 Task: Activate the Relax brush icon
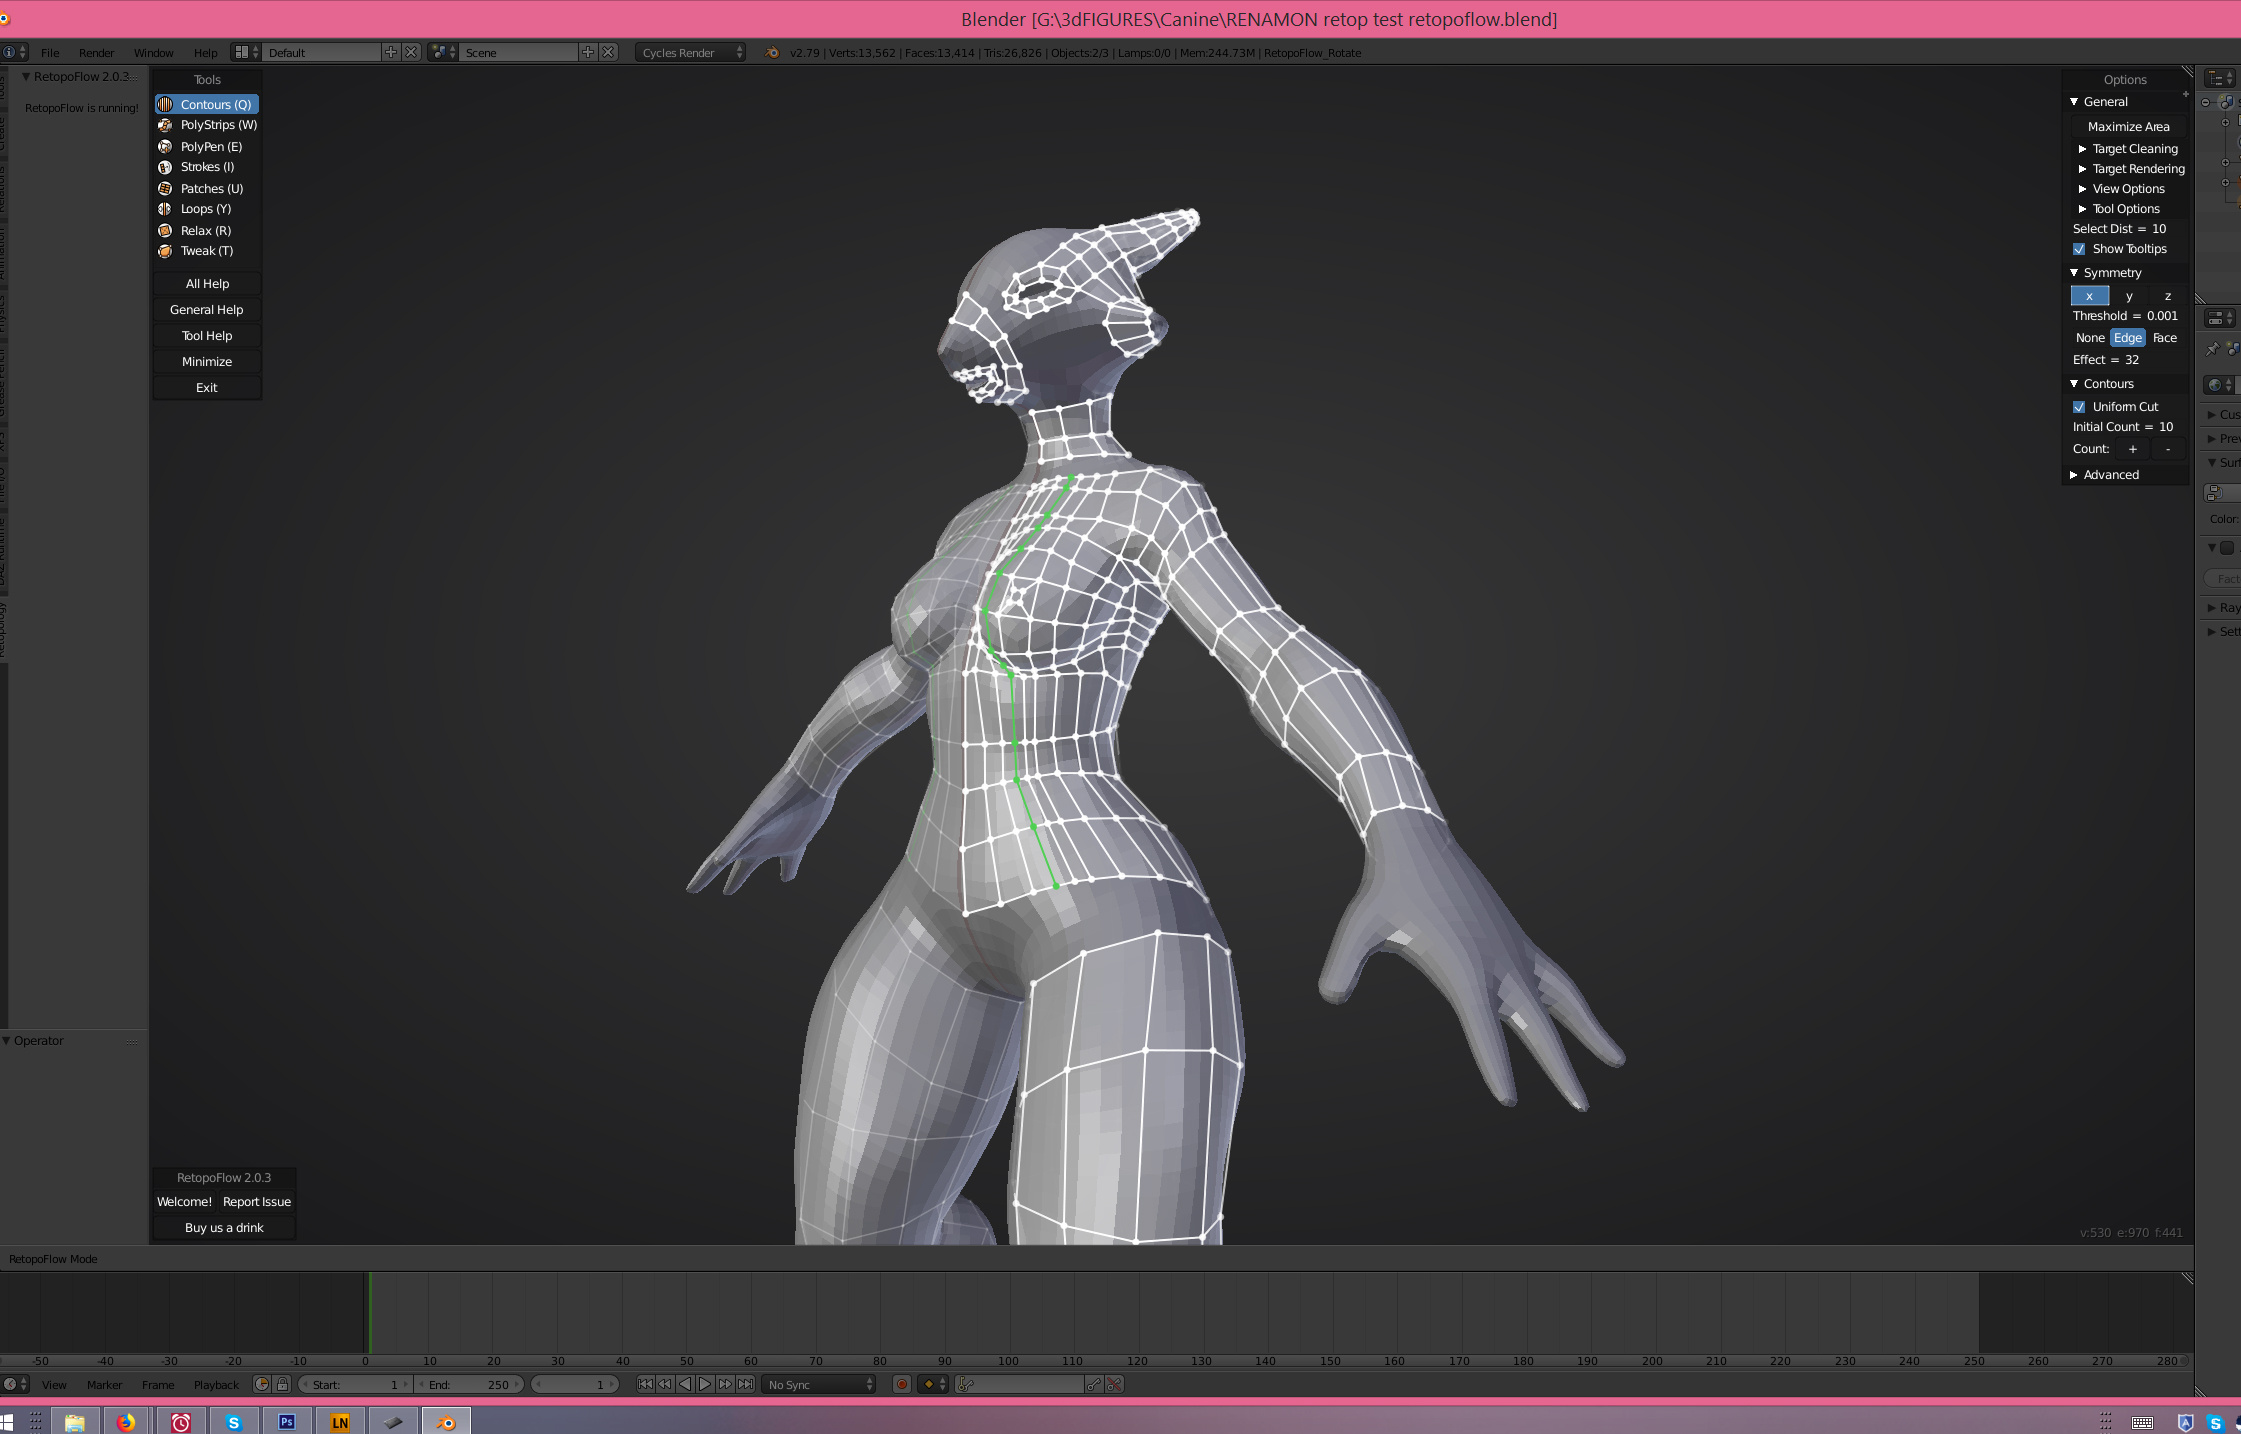tap(165, 230)
